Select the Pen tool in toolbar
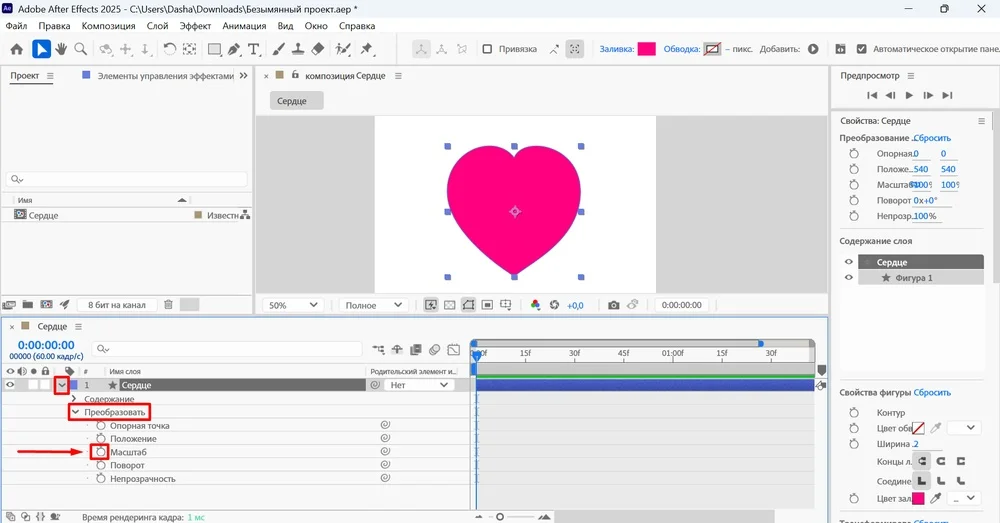1000x523 pixels. tap(234, 49)
